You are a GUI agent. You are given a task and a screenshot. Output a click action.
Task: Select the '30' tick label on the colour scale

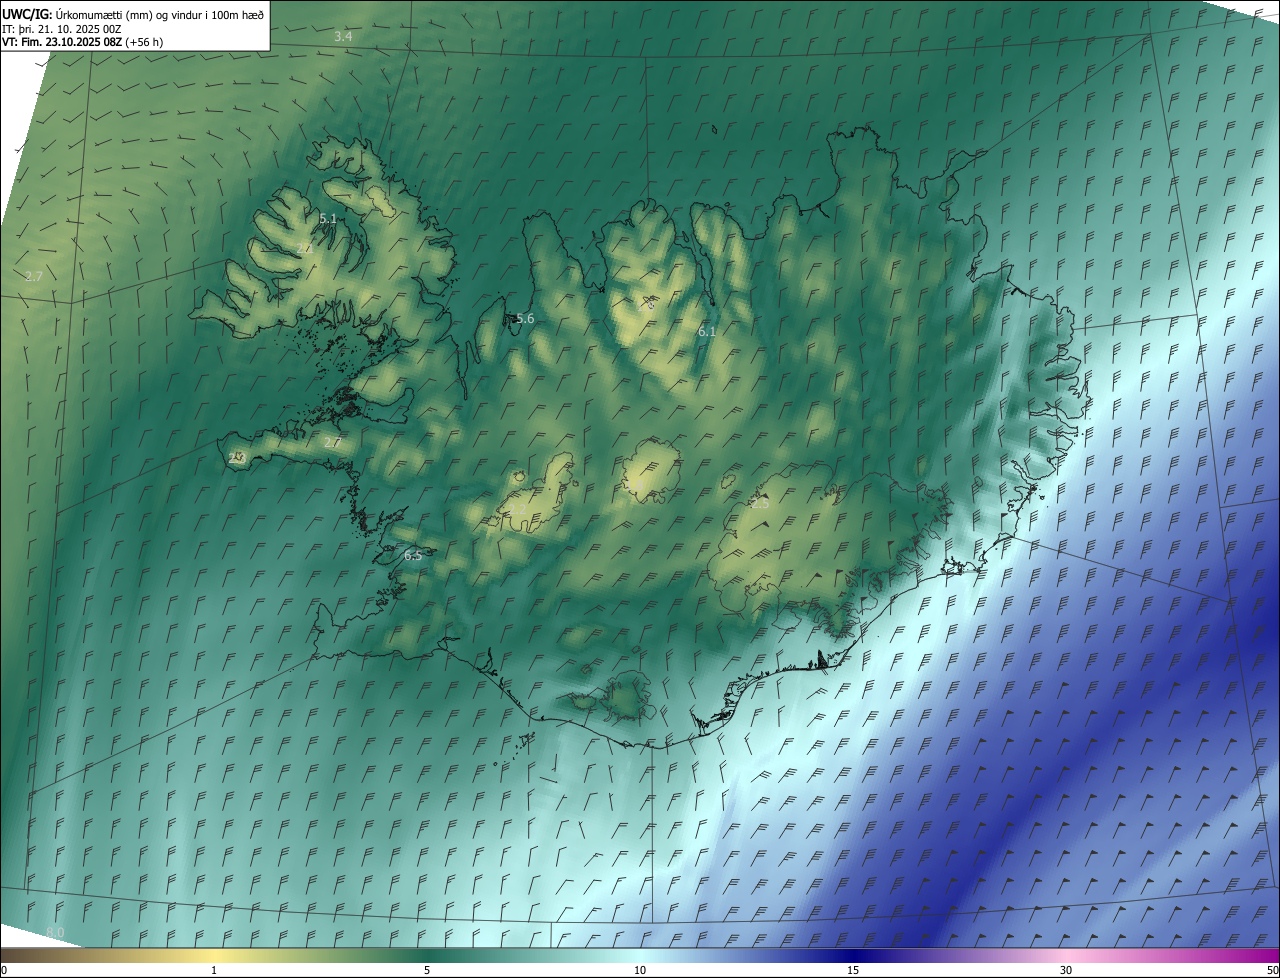(x=1066, y=971)
